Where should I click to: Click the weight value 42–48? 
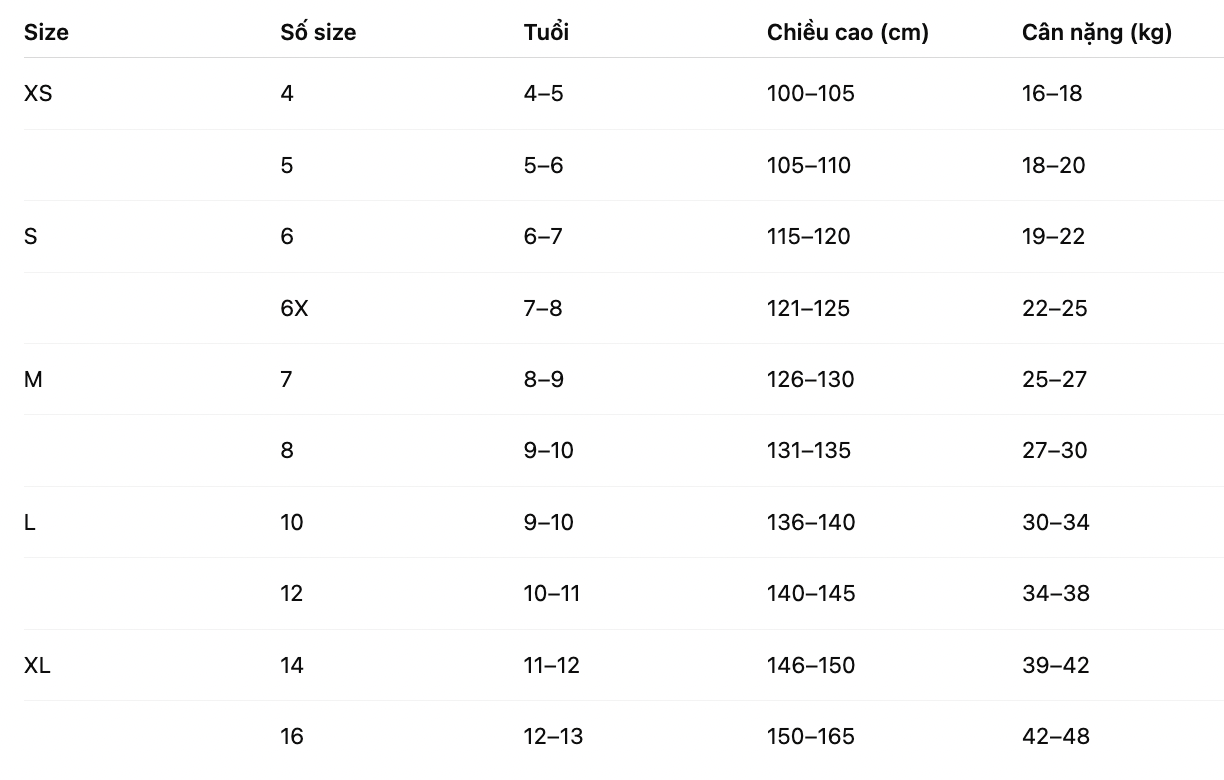coord(1055,737)
